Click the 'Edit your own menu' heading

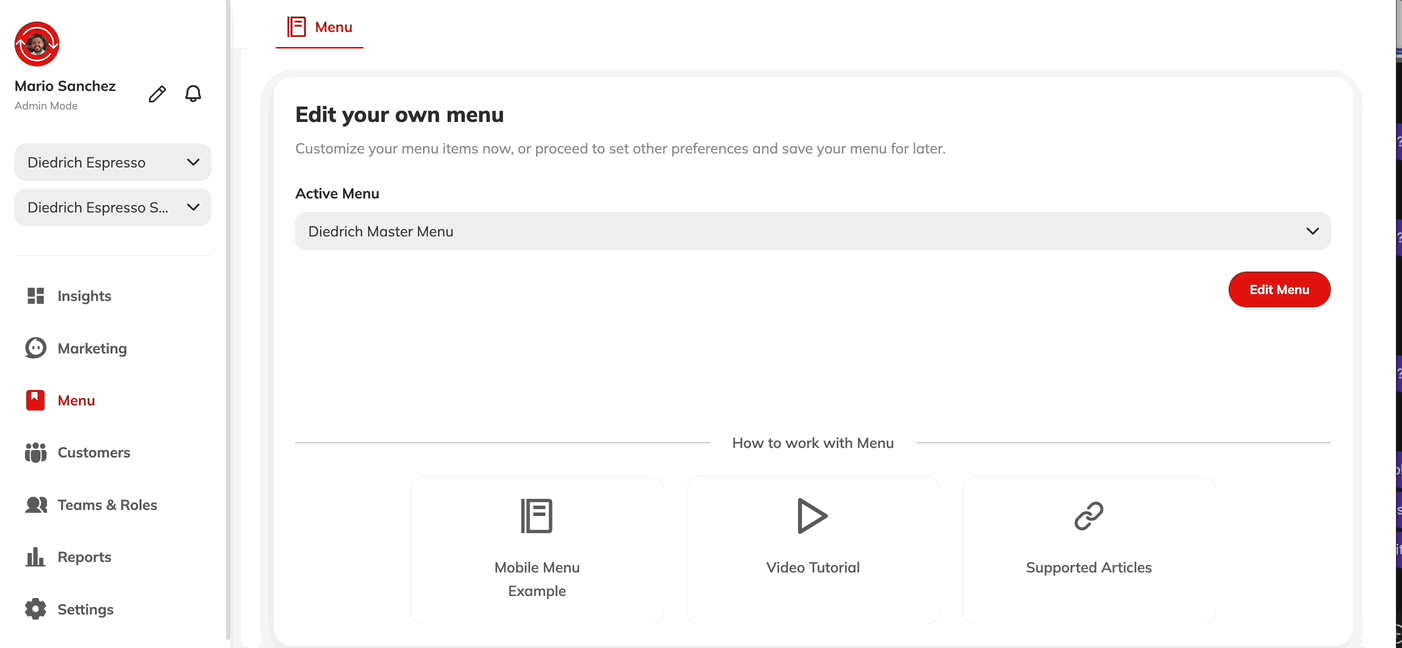[399, 115]
